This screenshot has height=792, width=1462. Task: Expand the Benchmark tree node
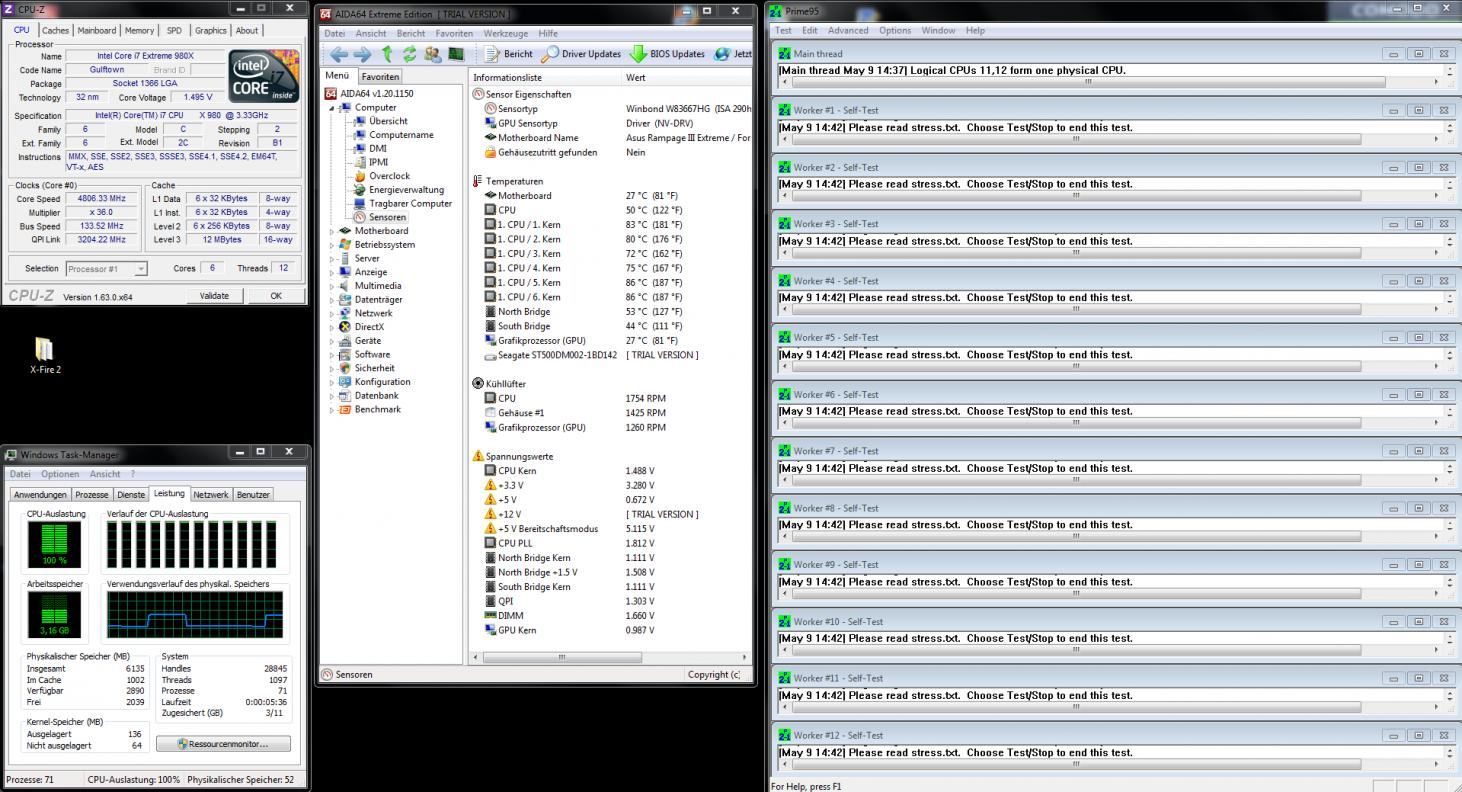332,409
